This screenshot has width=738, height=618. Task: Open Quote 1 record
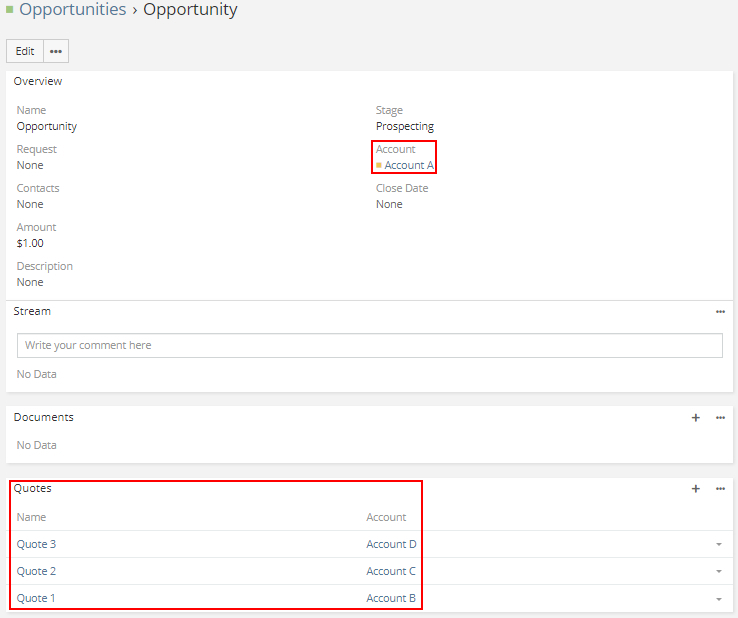pos(36,598)
